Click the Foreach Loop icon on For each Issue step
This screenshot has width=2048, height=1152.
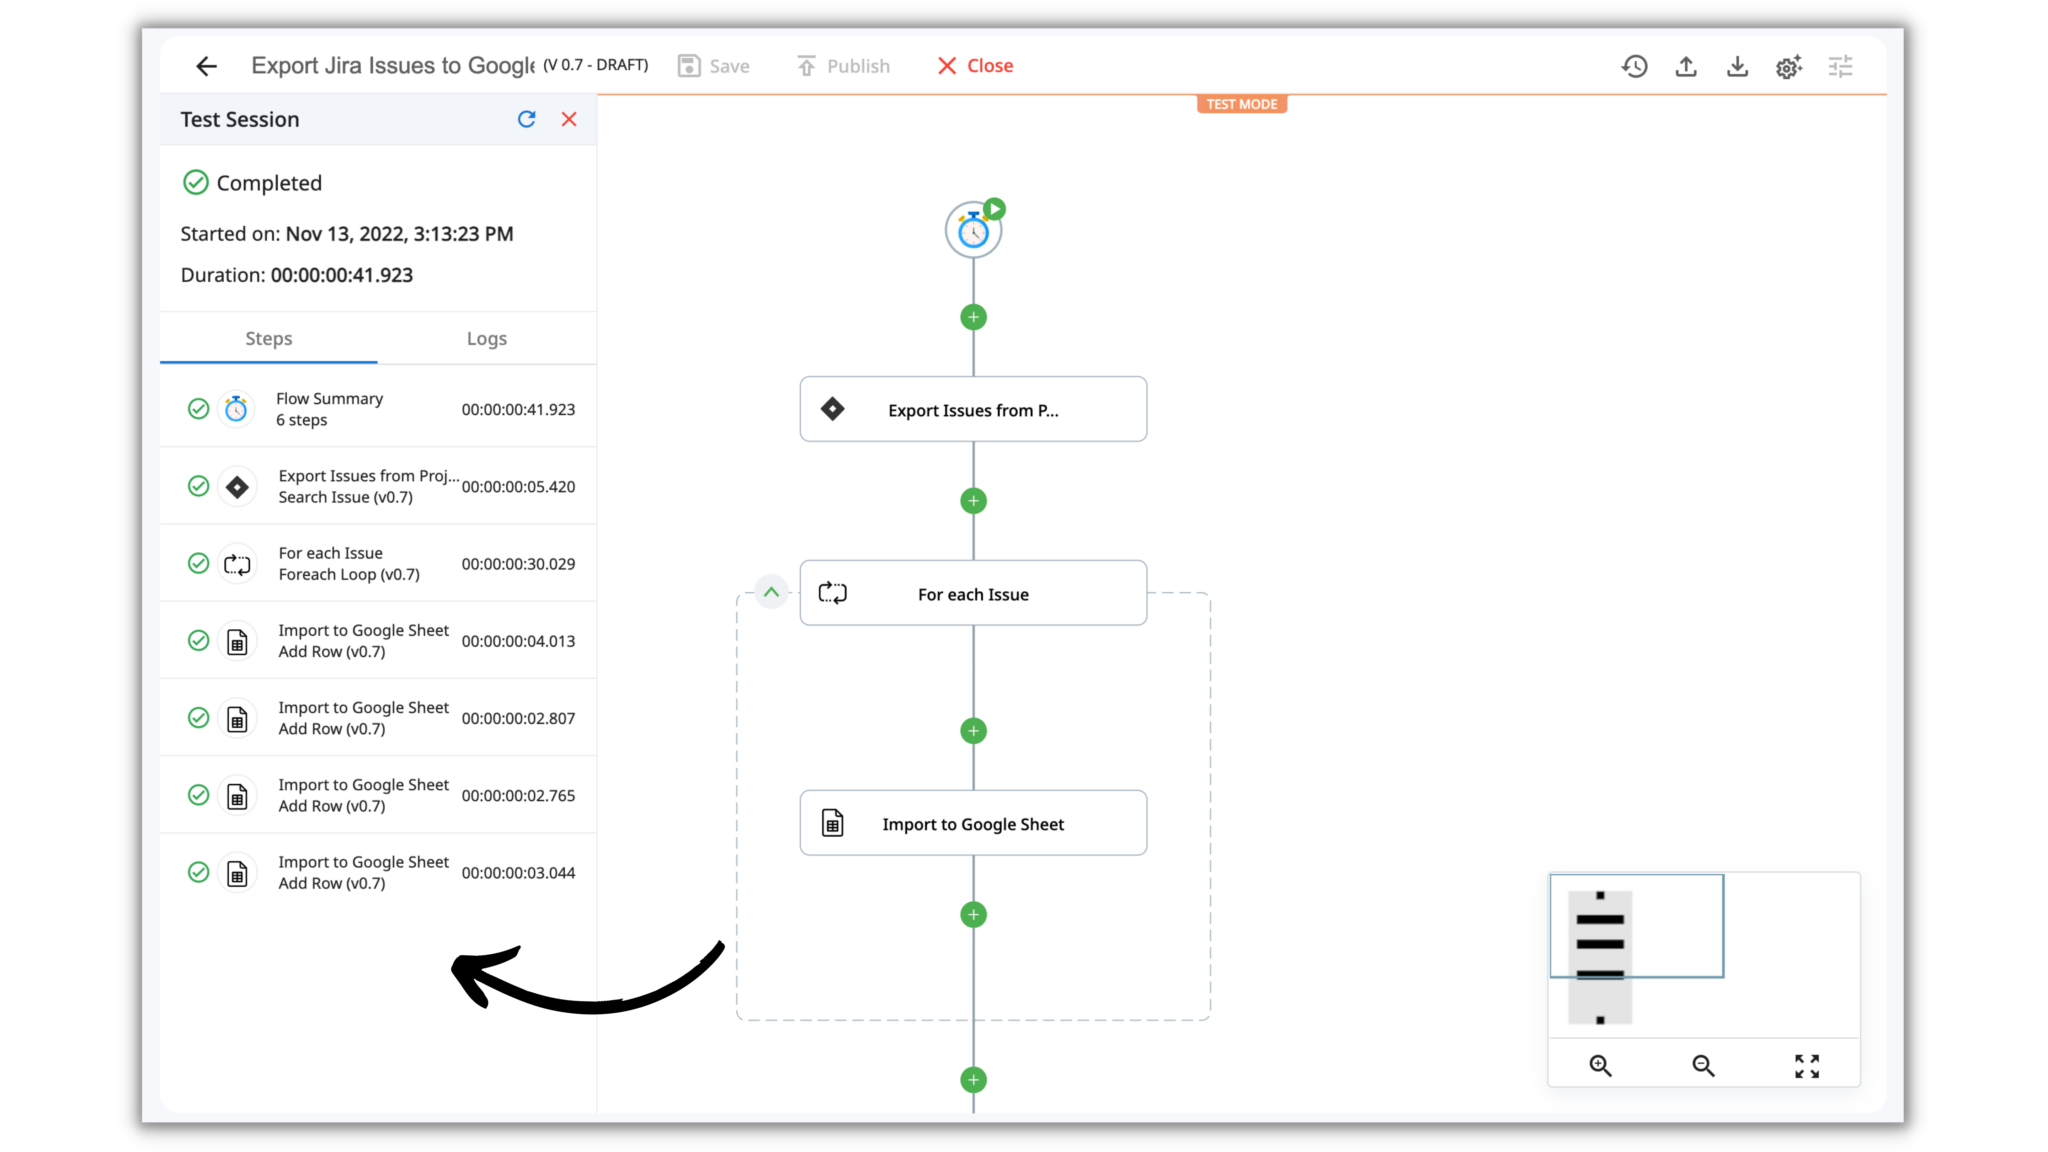click(832, 592)
